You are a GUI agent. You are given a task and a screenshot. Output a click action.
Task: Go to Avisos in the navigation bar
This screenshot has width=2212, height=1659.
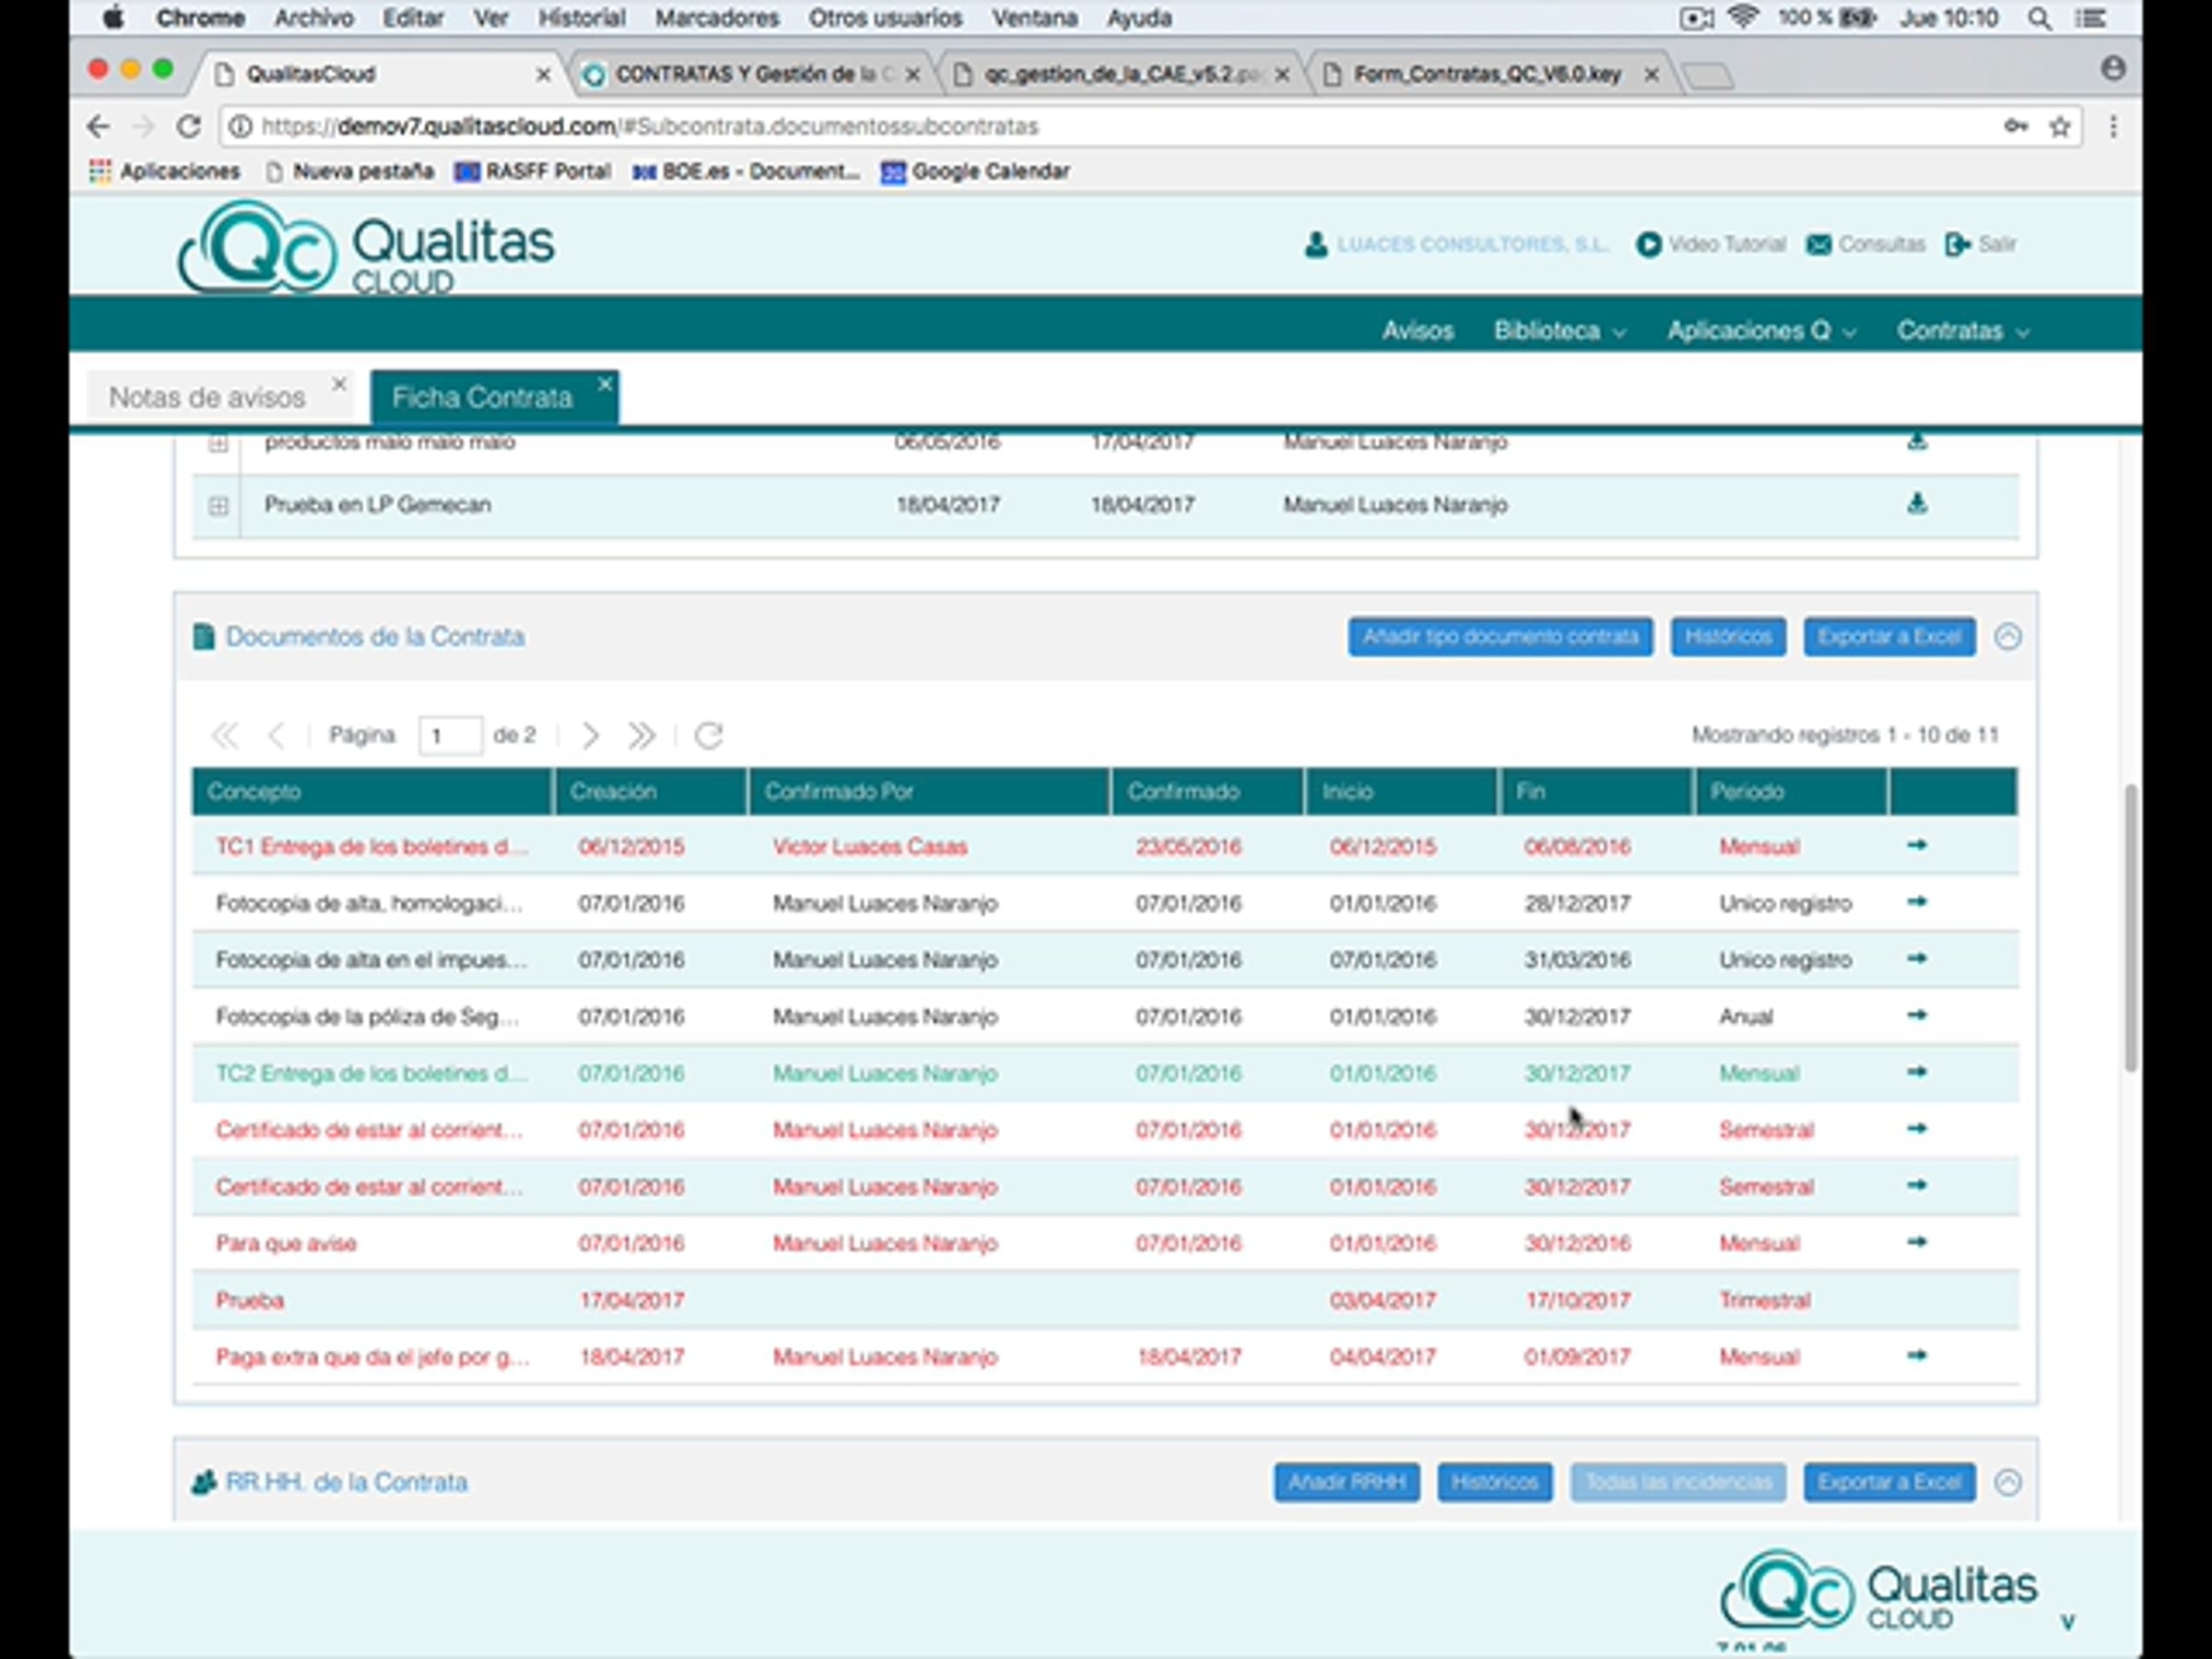pos(1417,331)
